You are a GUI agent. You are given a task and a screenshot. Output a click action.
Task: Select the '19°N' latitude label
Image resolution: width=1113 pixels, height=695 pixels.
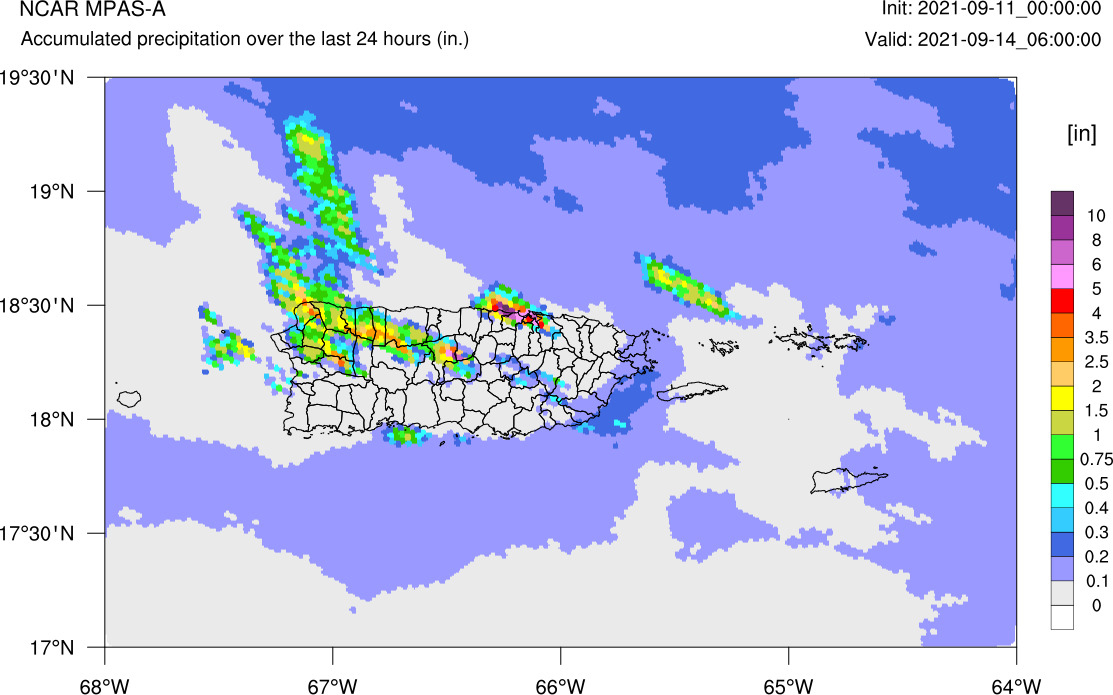pos(50,192)
